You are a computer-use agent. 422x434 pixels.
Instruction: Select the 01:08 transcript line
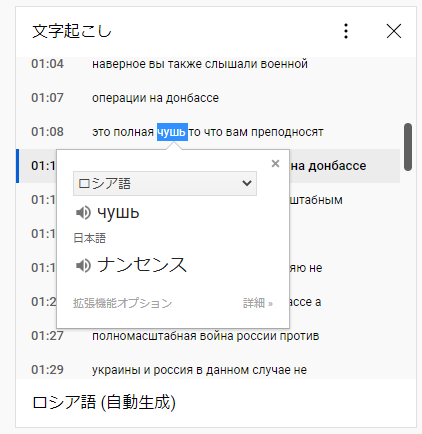coord(208,132)
